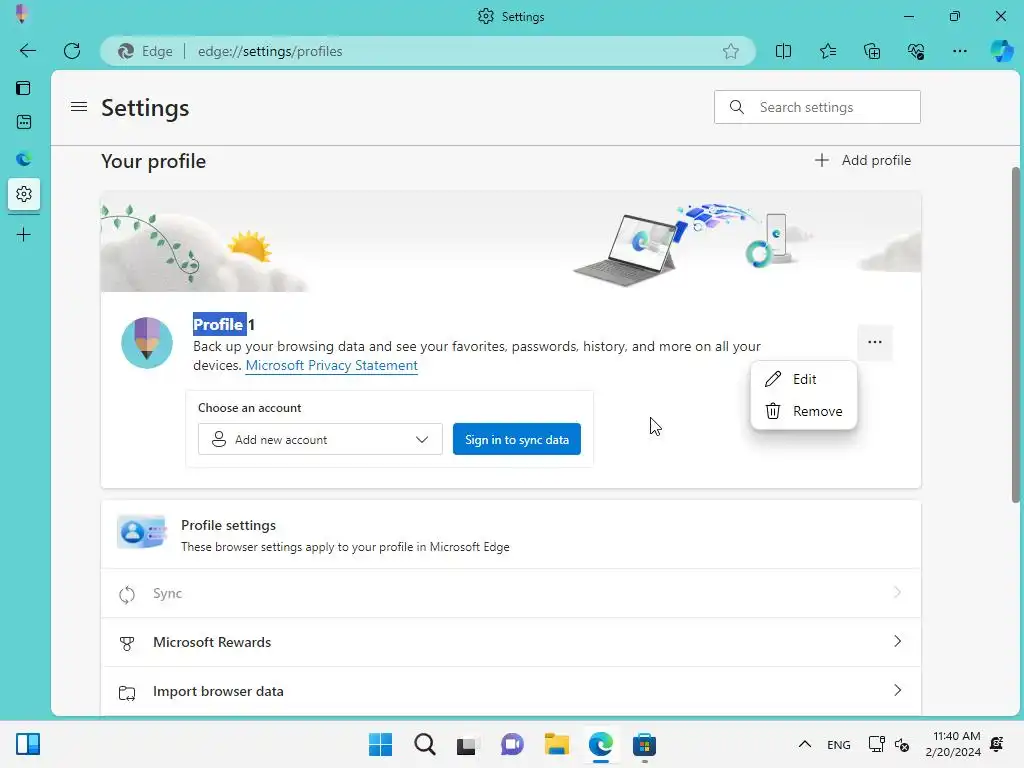Open the Settings hamburger menu
This screenshot has width=1024, height=768.
coord(79,106)
